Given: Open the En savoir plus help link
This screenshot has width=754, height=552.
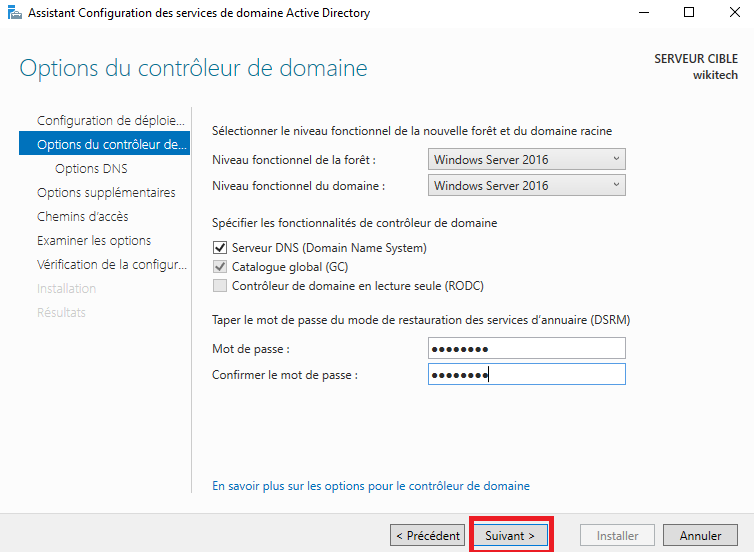Looking at the screenshot, I should tap(371, 486).
